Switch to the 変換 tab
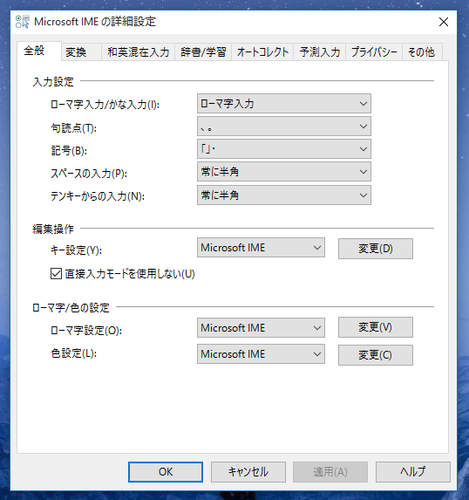The width and height of the screenshot is (469, 500). [81, 52]
